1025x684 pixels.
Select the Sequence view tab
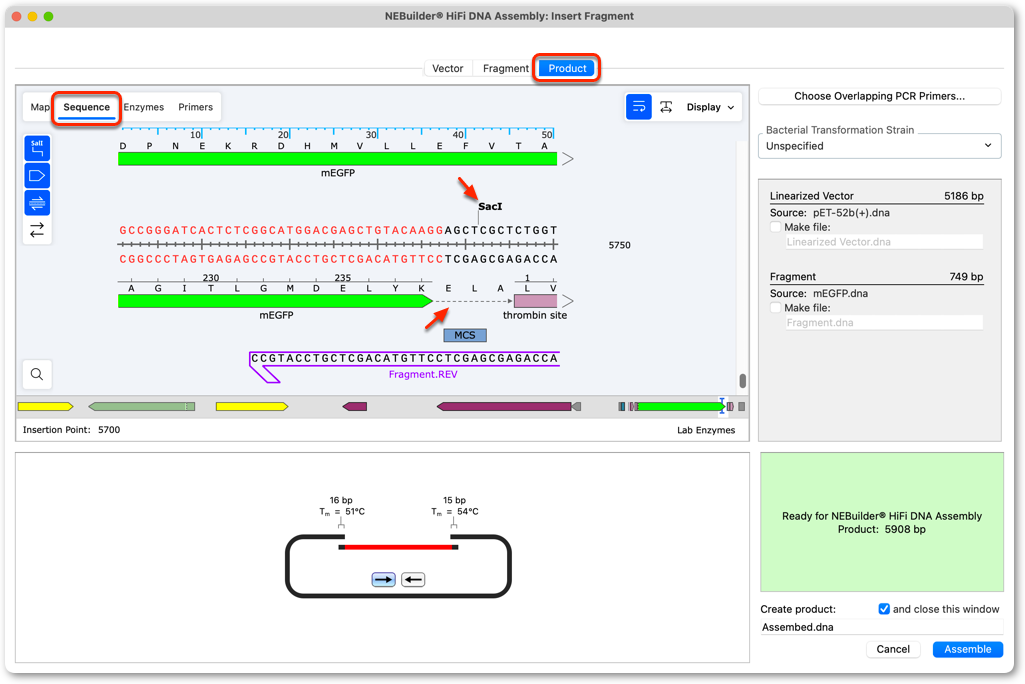pyautogui.click(x=86, y=107)
